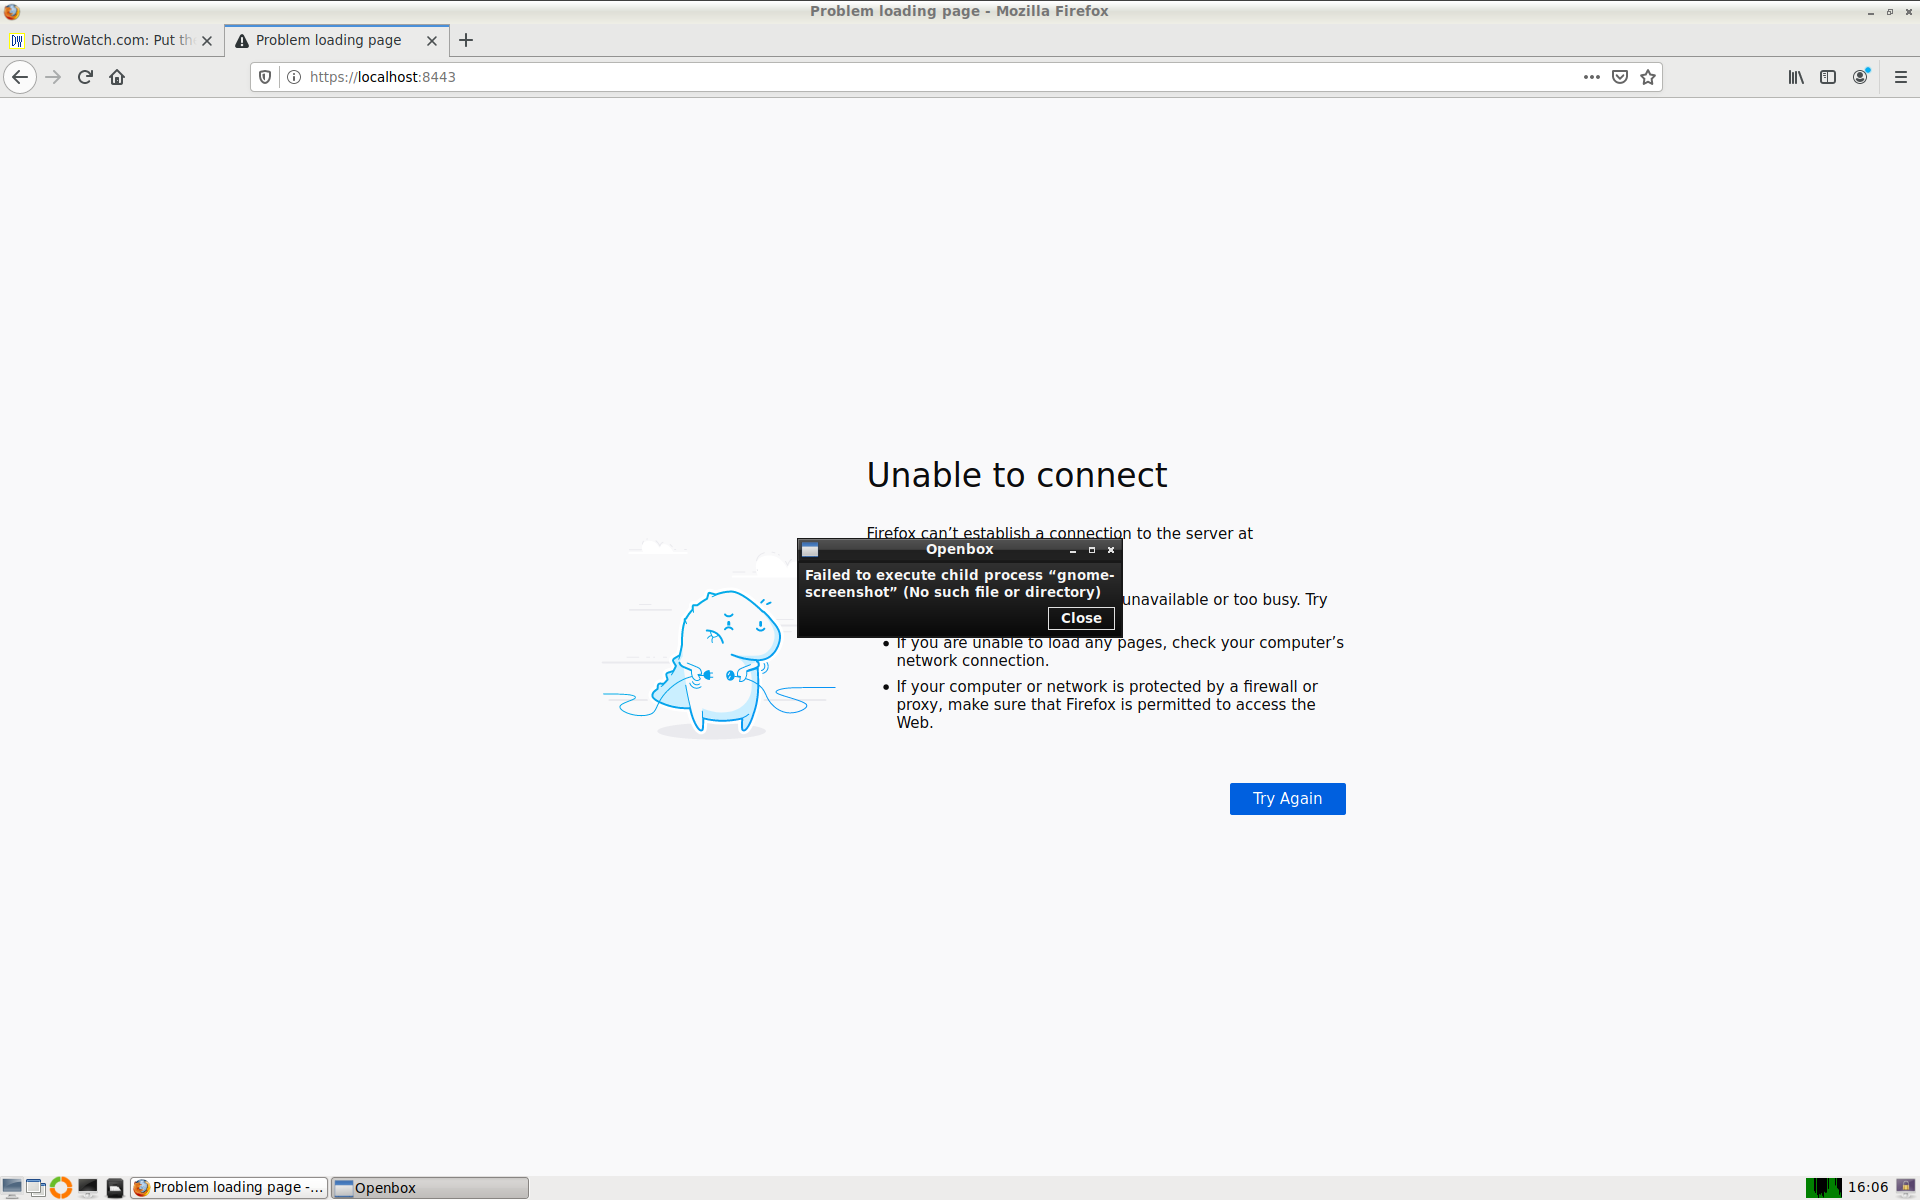
Task: Show site information for localhost
Action: (x=294, y=77)
